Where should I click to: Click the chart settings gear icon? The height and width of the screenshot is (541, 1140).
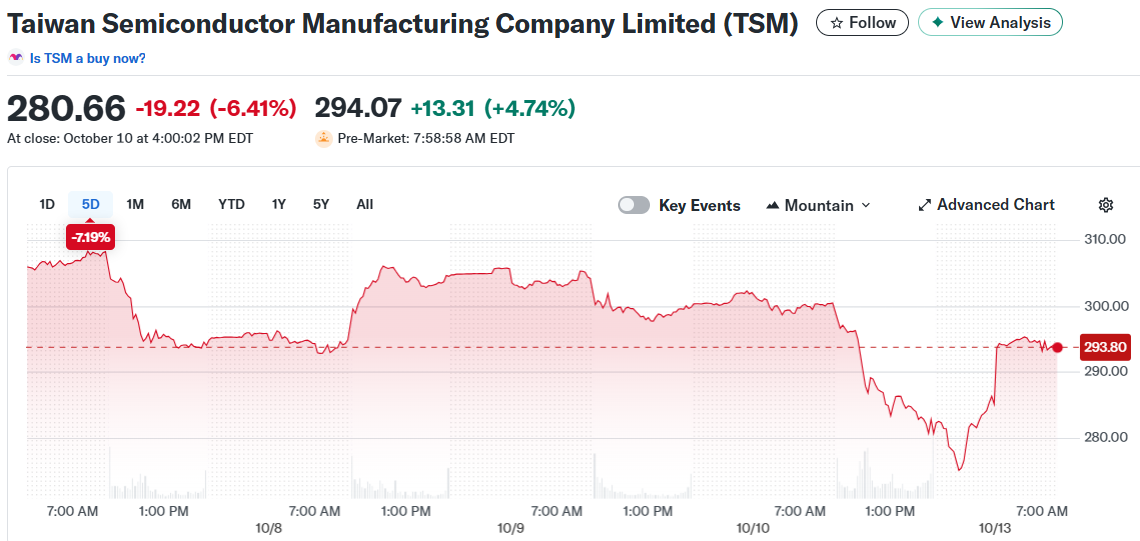tap(1105, 205)
